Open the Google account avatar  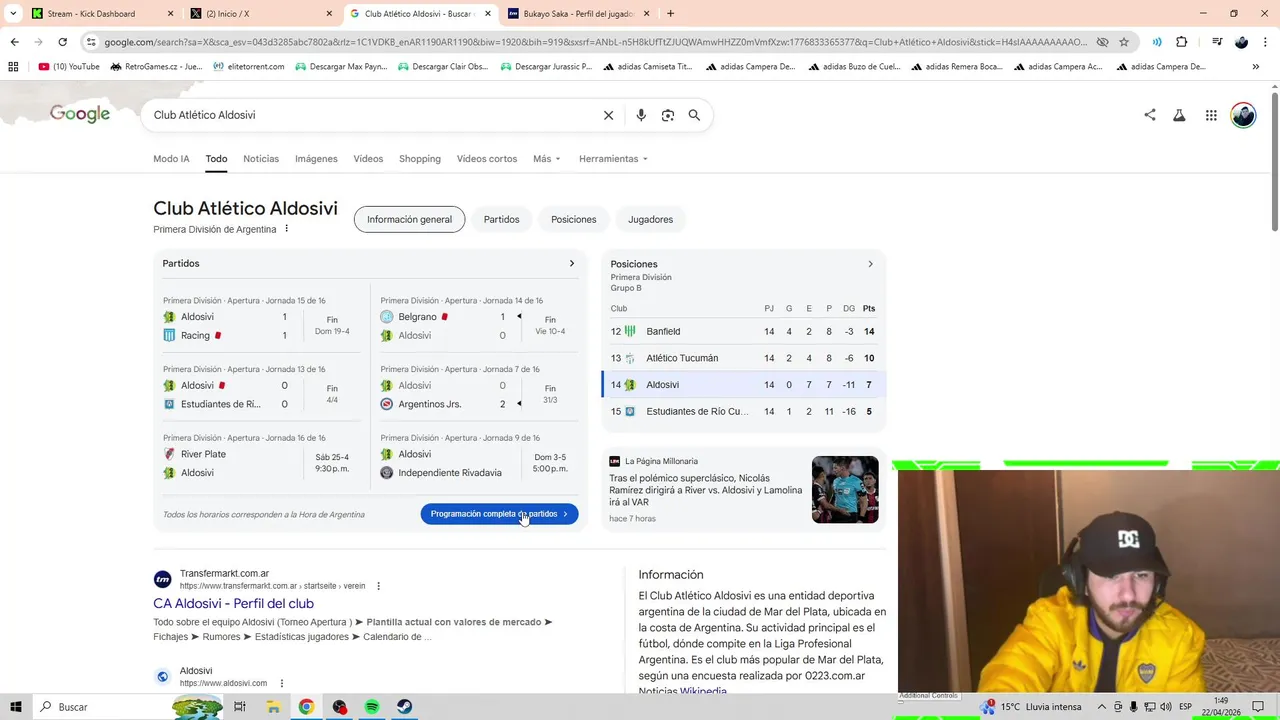point(1243,115)
